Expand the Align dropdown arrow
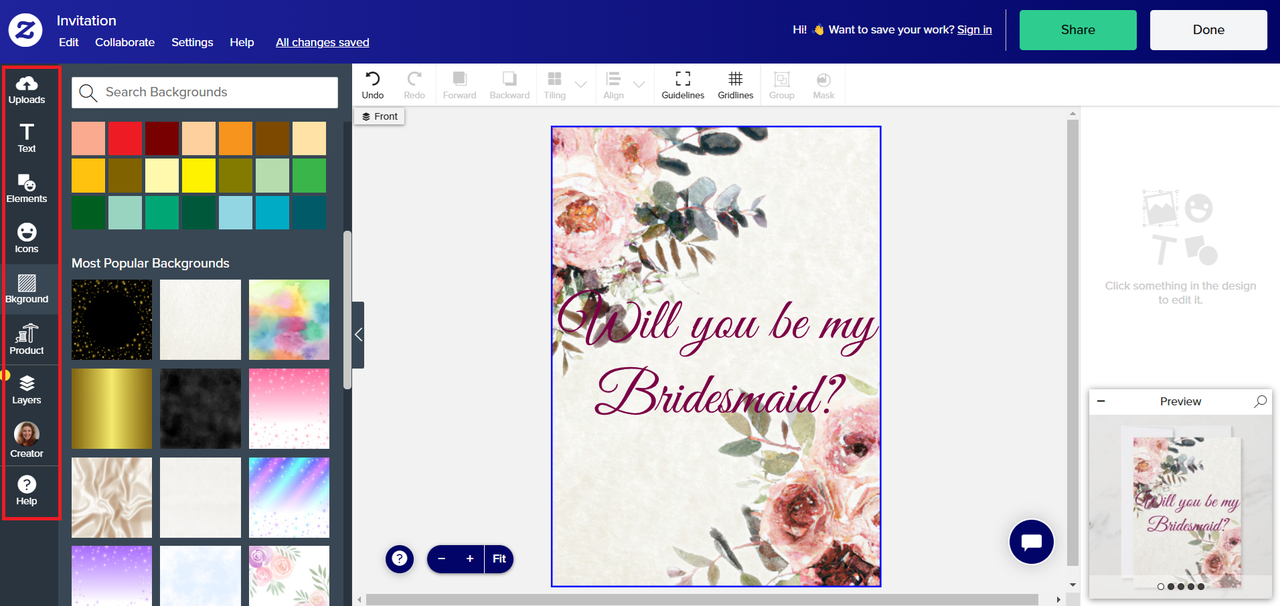This screenshot has width=1280, height=606. click(639, 84)
